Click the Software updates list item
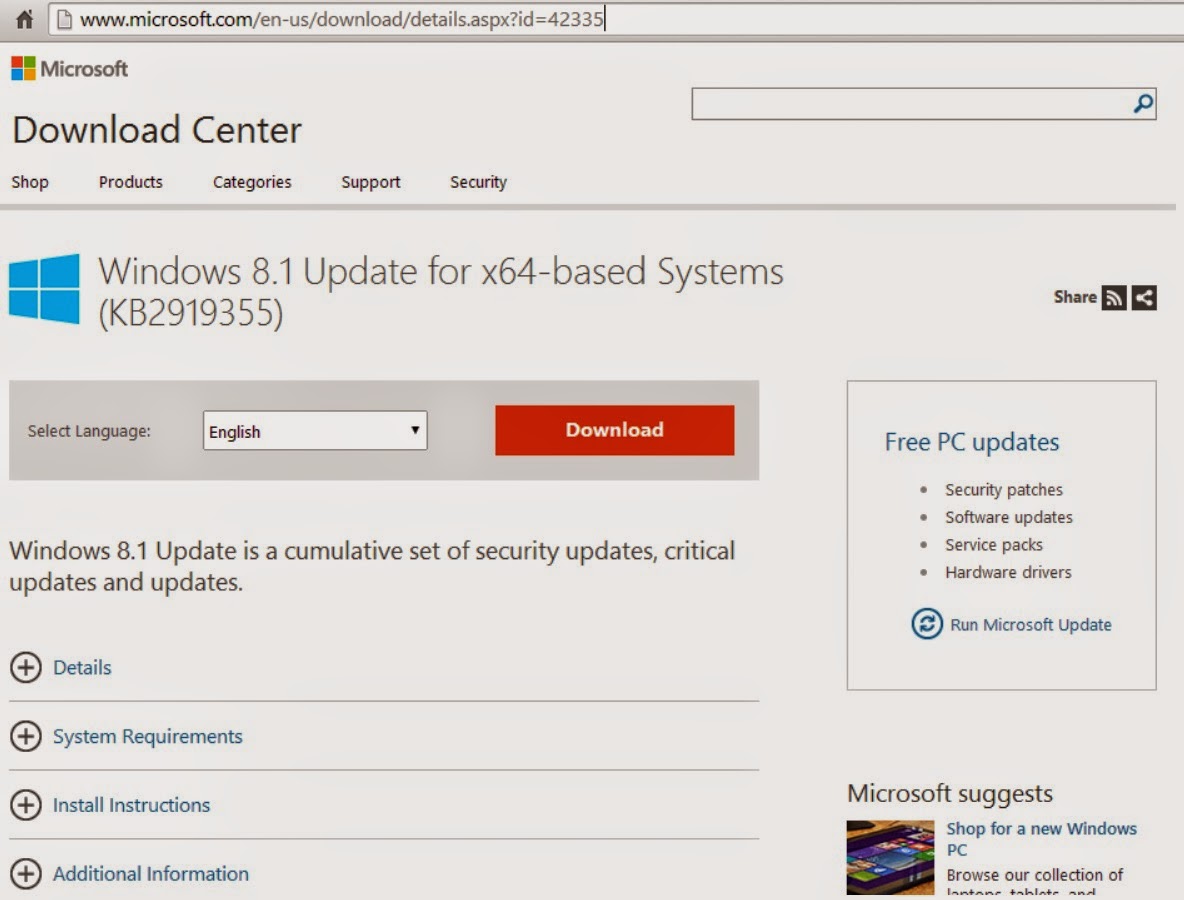The width and height of the screenshot is (1184, 900). 1009,517
